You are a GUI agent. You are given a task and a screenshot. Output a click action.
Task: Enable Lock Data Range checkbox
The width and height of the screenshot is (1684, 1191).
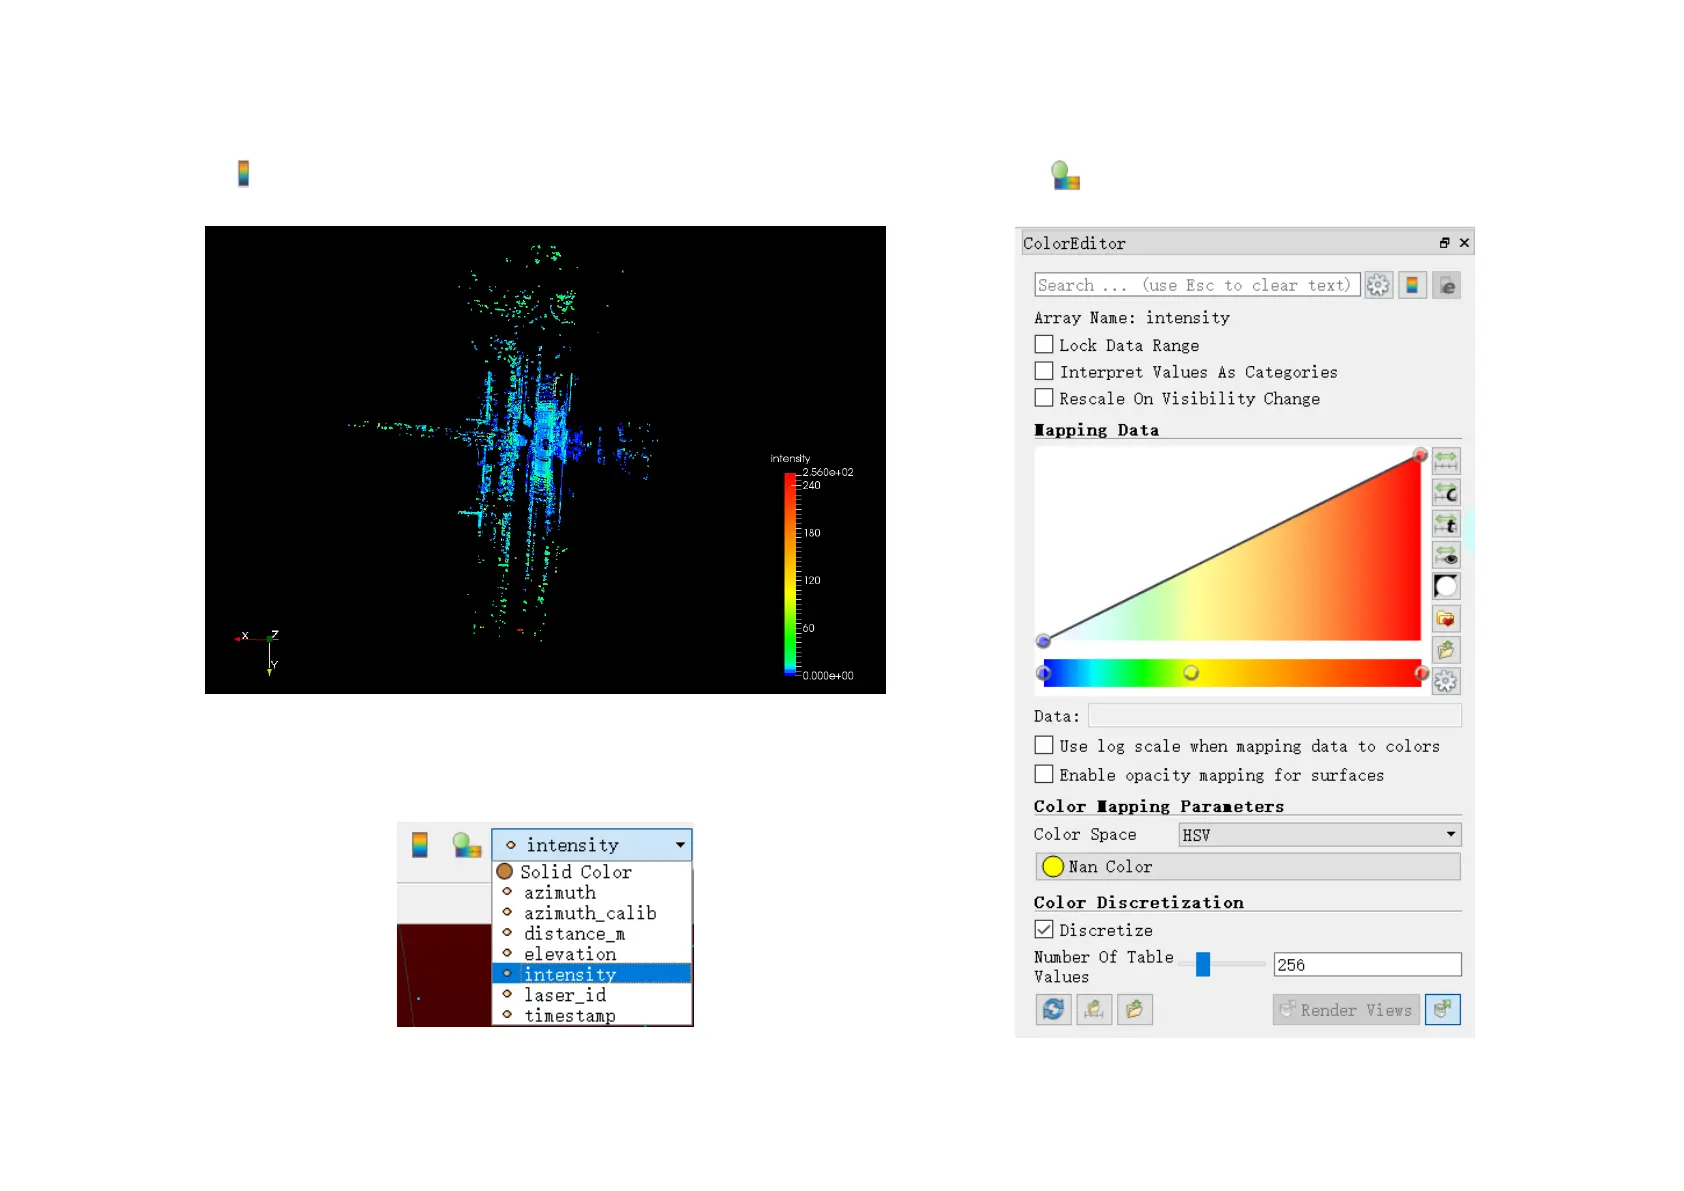[x=1044, y=344]
